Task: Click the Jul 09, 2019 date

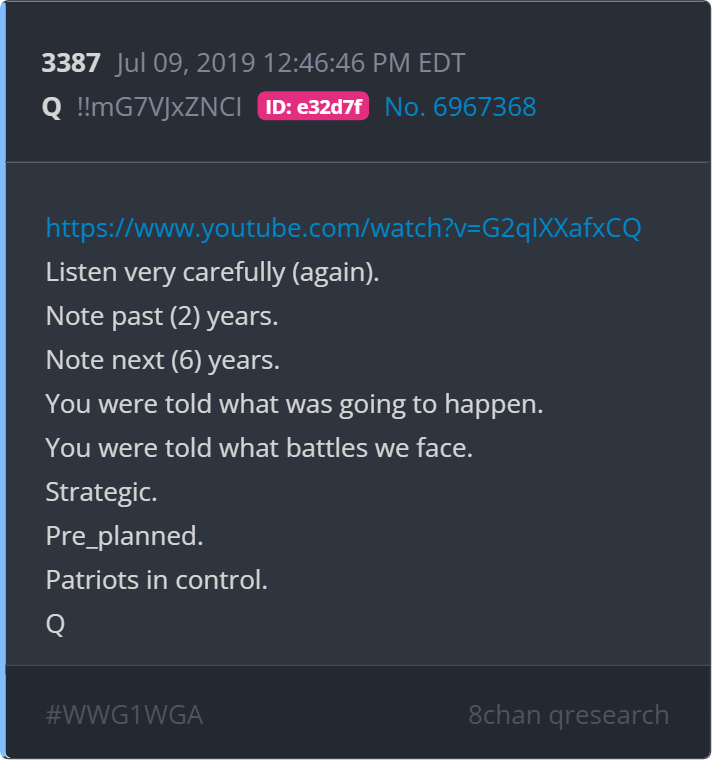Action: [185, 63]
